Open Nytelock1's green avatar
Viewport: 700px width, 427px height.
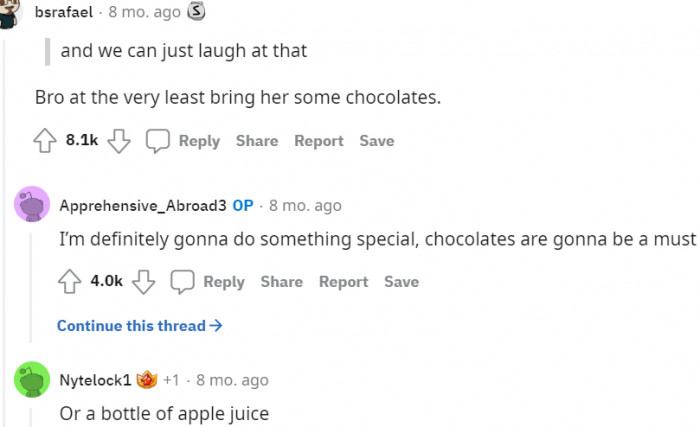33,381
